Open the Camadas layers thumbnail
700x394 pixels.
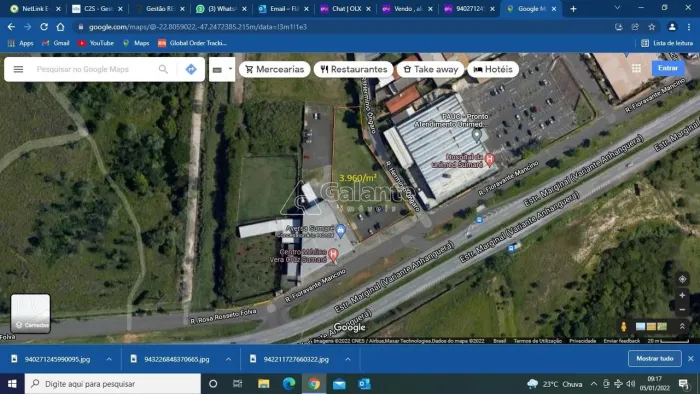[x=30, y=313]
